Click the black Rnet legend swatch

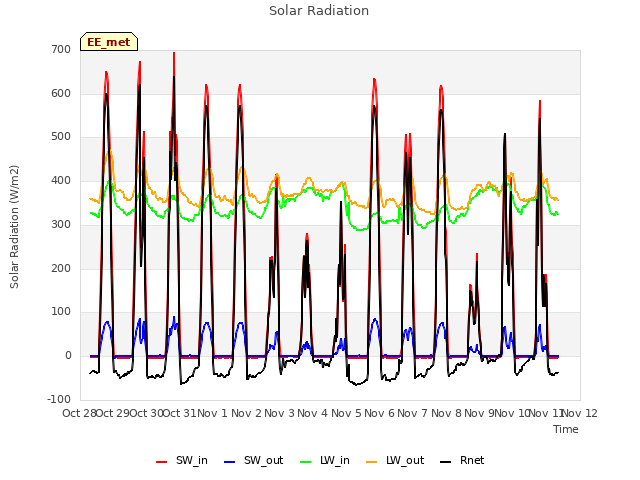click(446, 462)
